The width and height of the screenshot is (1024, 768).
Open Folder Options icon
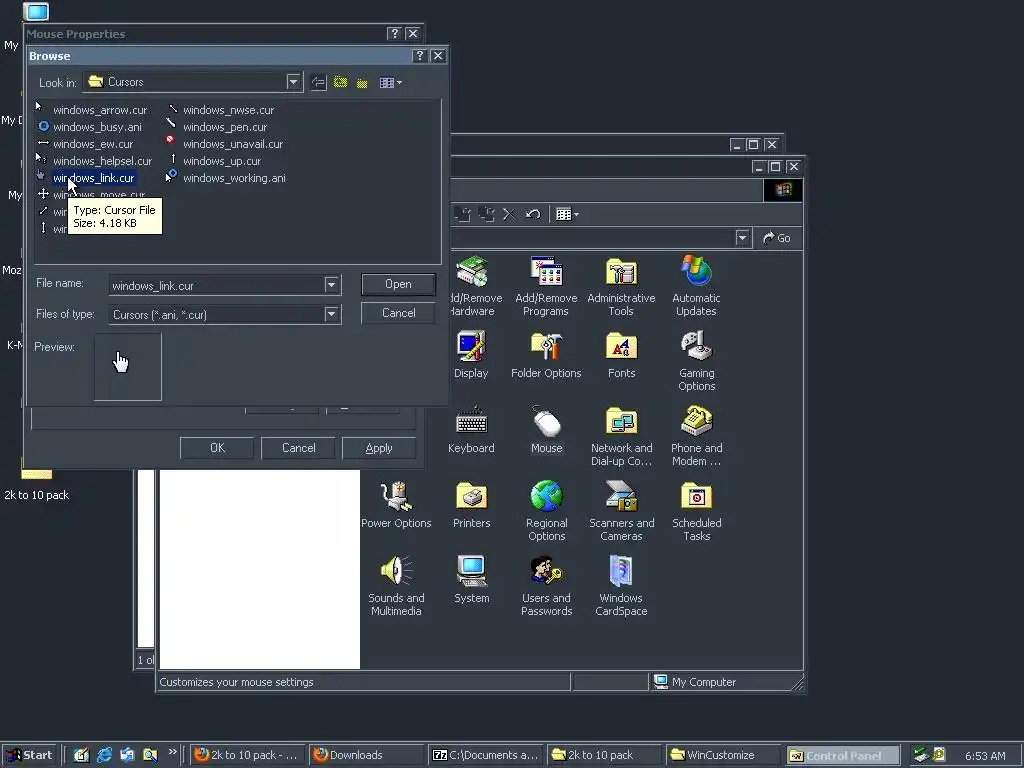tap(546, 355)
